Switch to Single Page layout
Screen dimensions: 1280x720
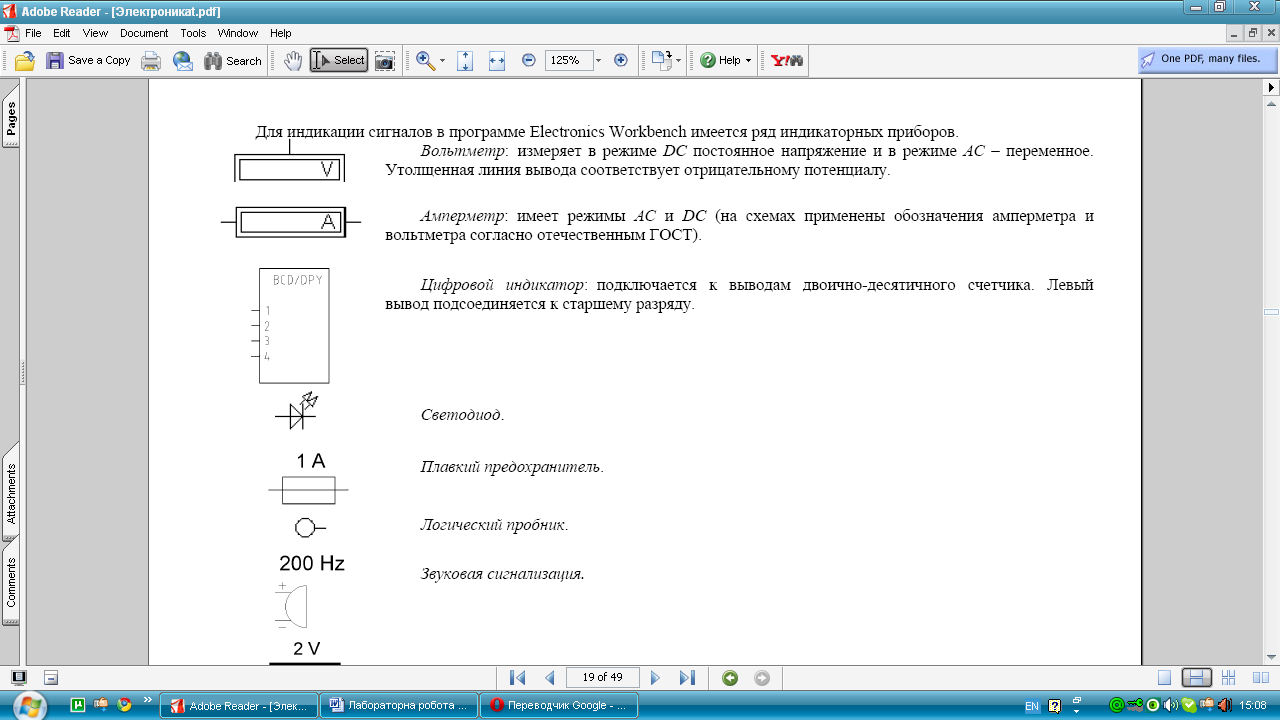1164,678
